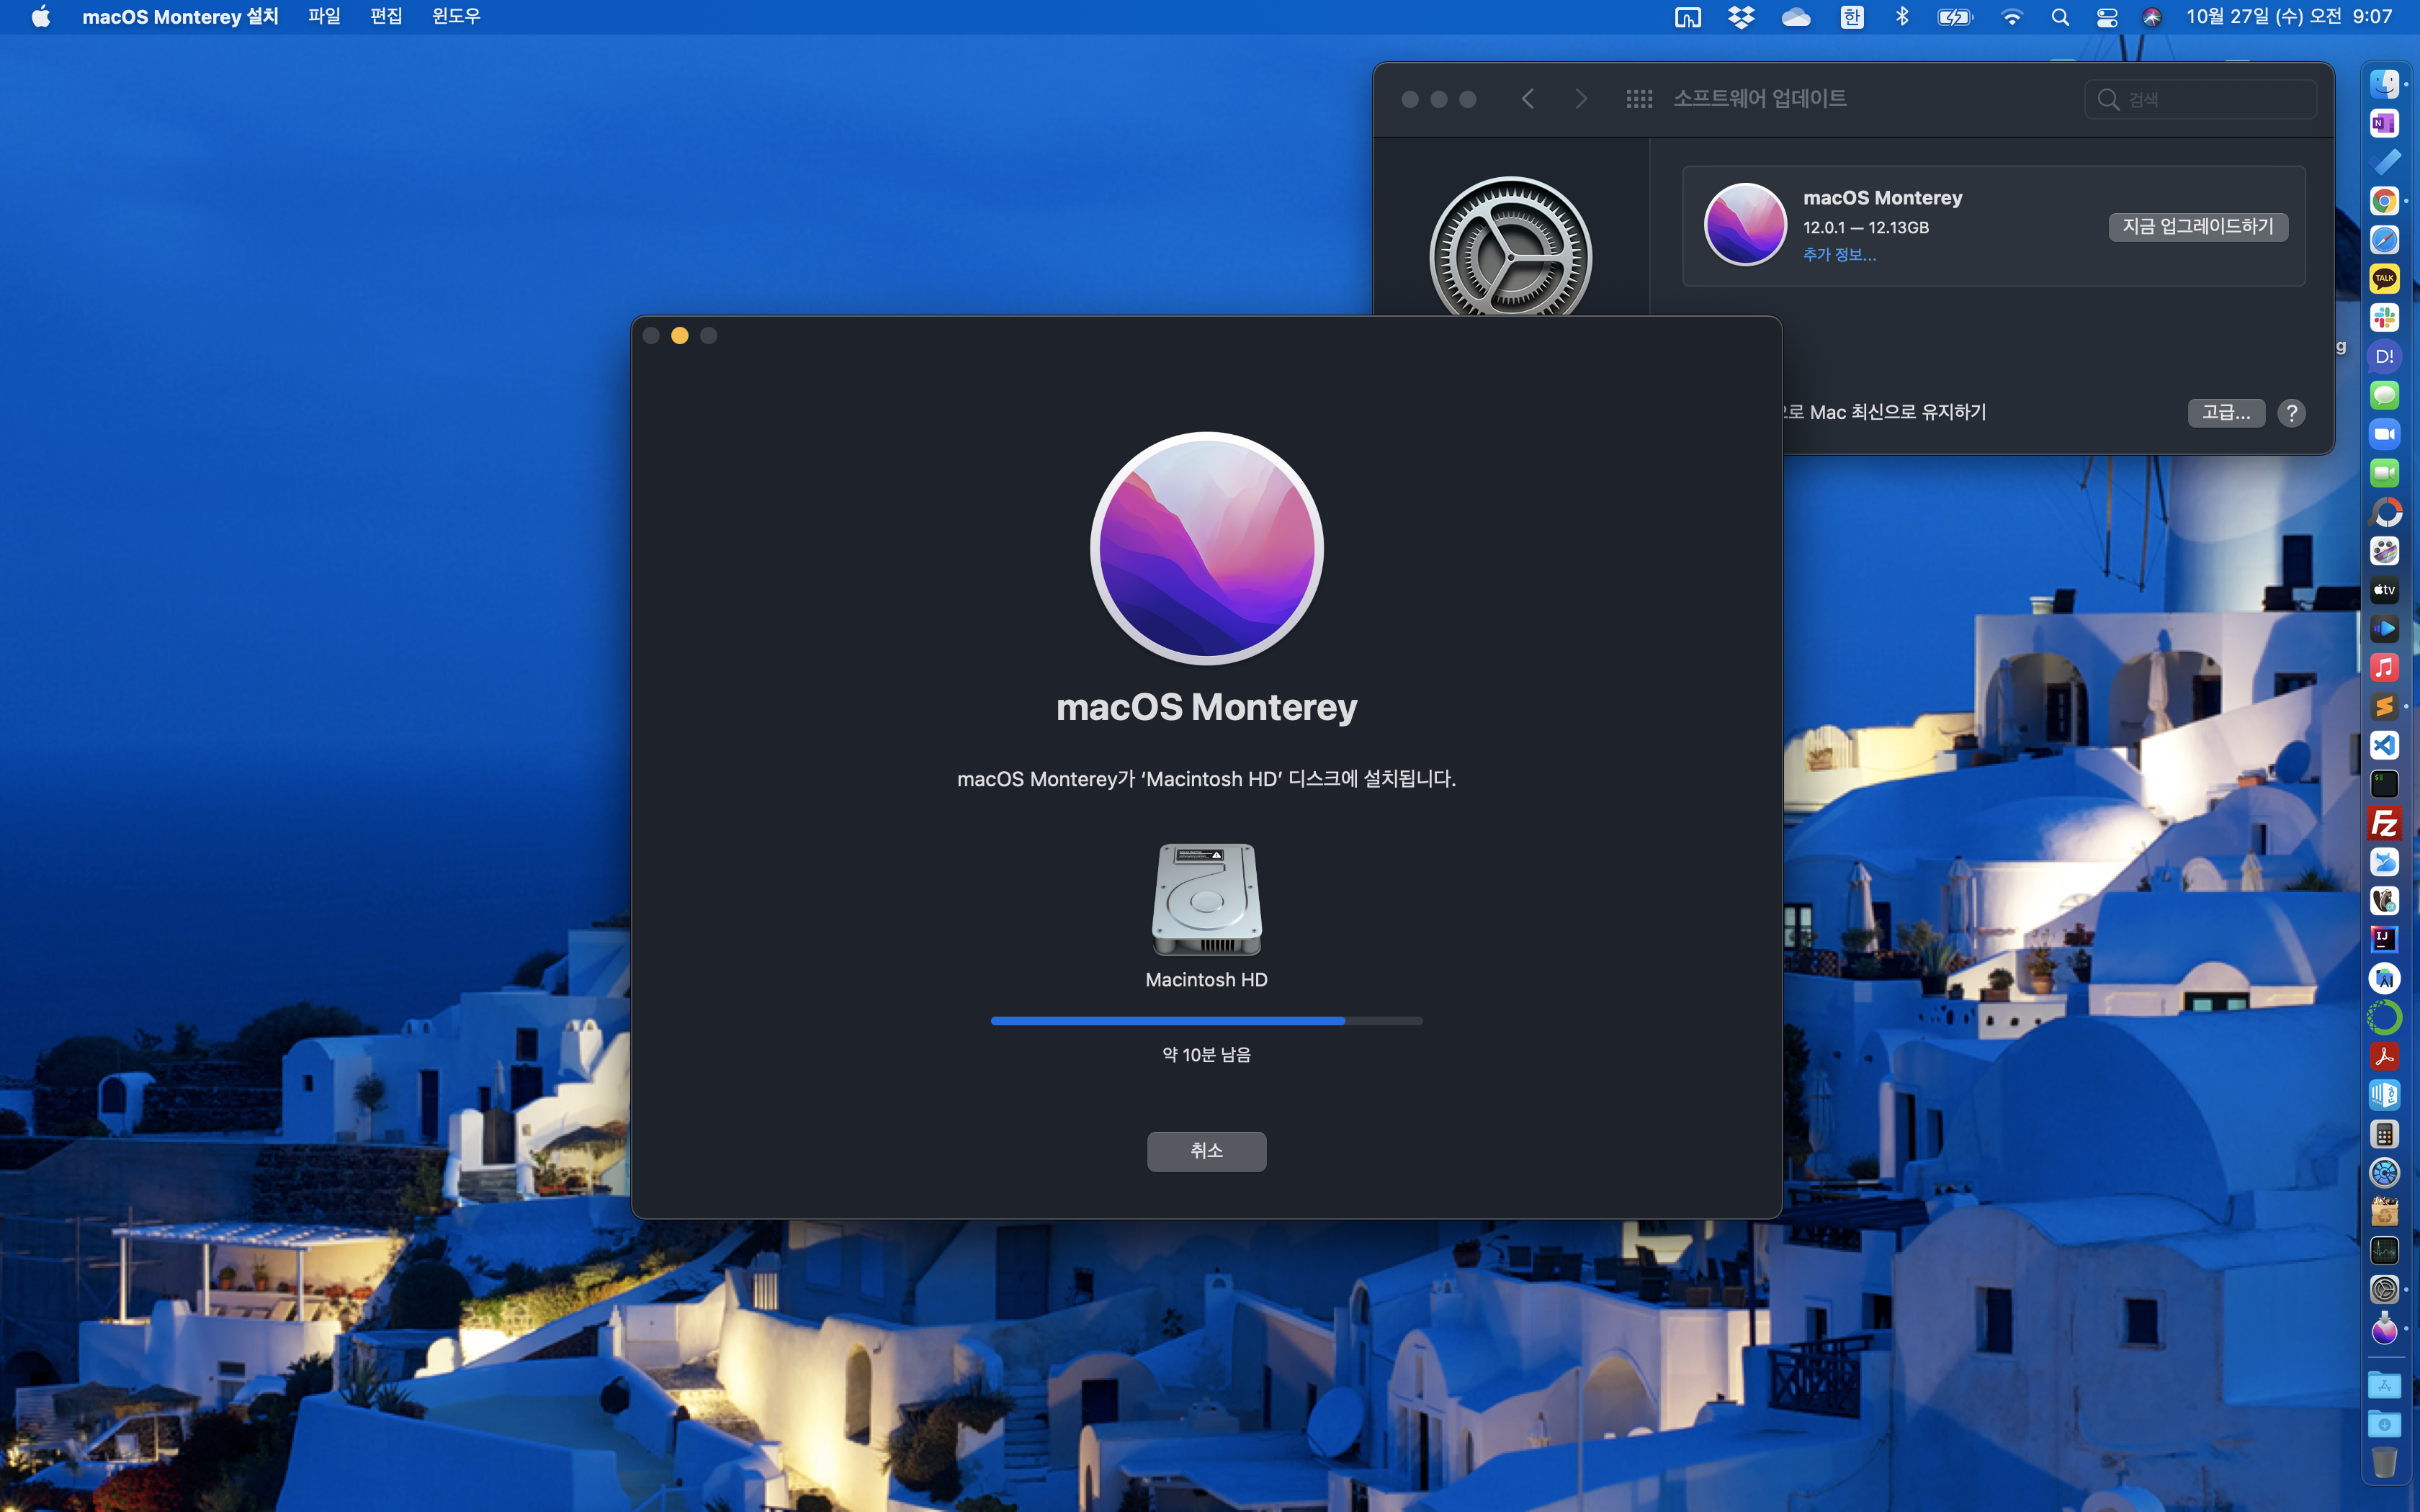Click the Dropbox menu bar icon

tap(1741, 17)
